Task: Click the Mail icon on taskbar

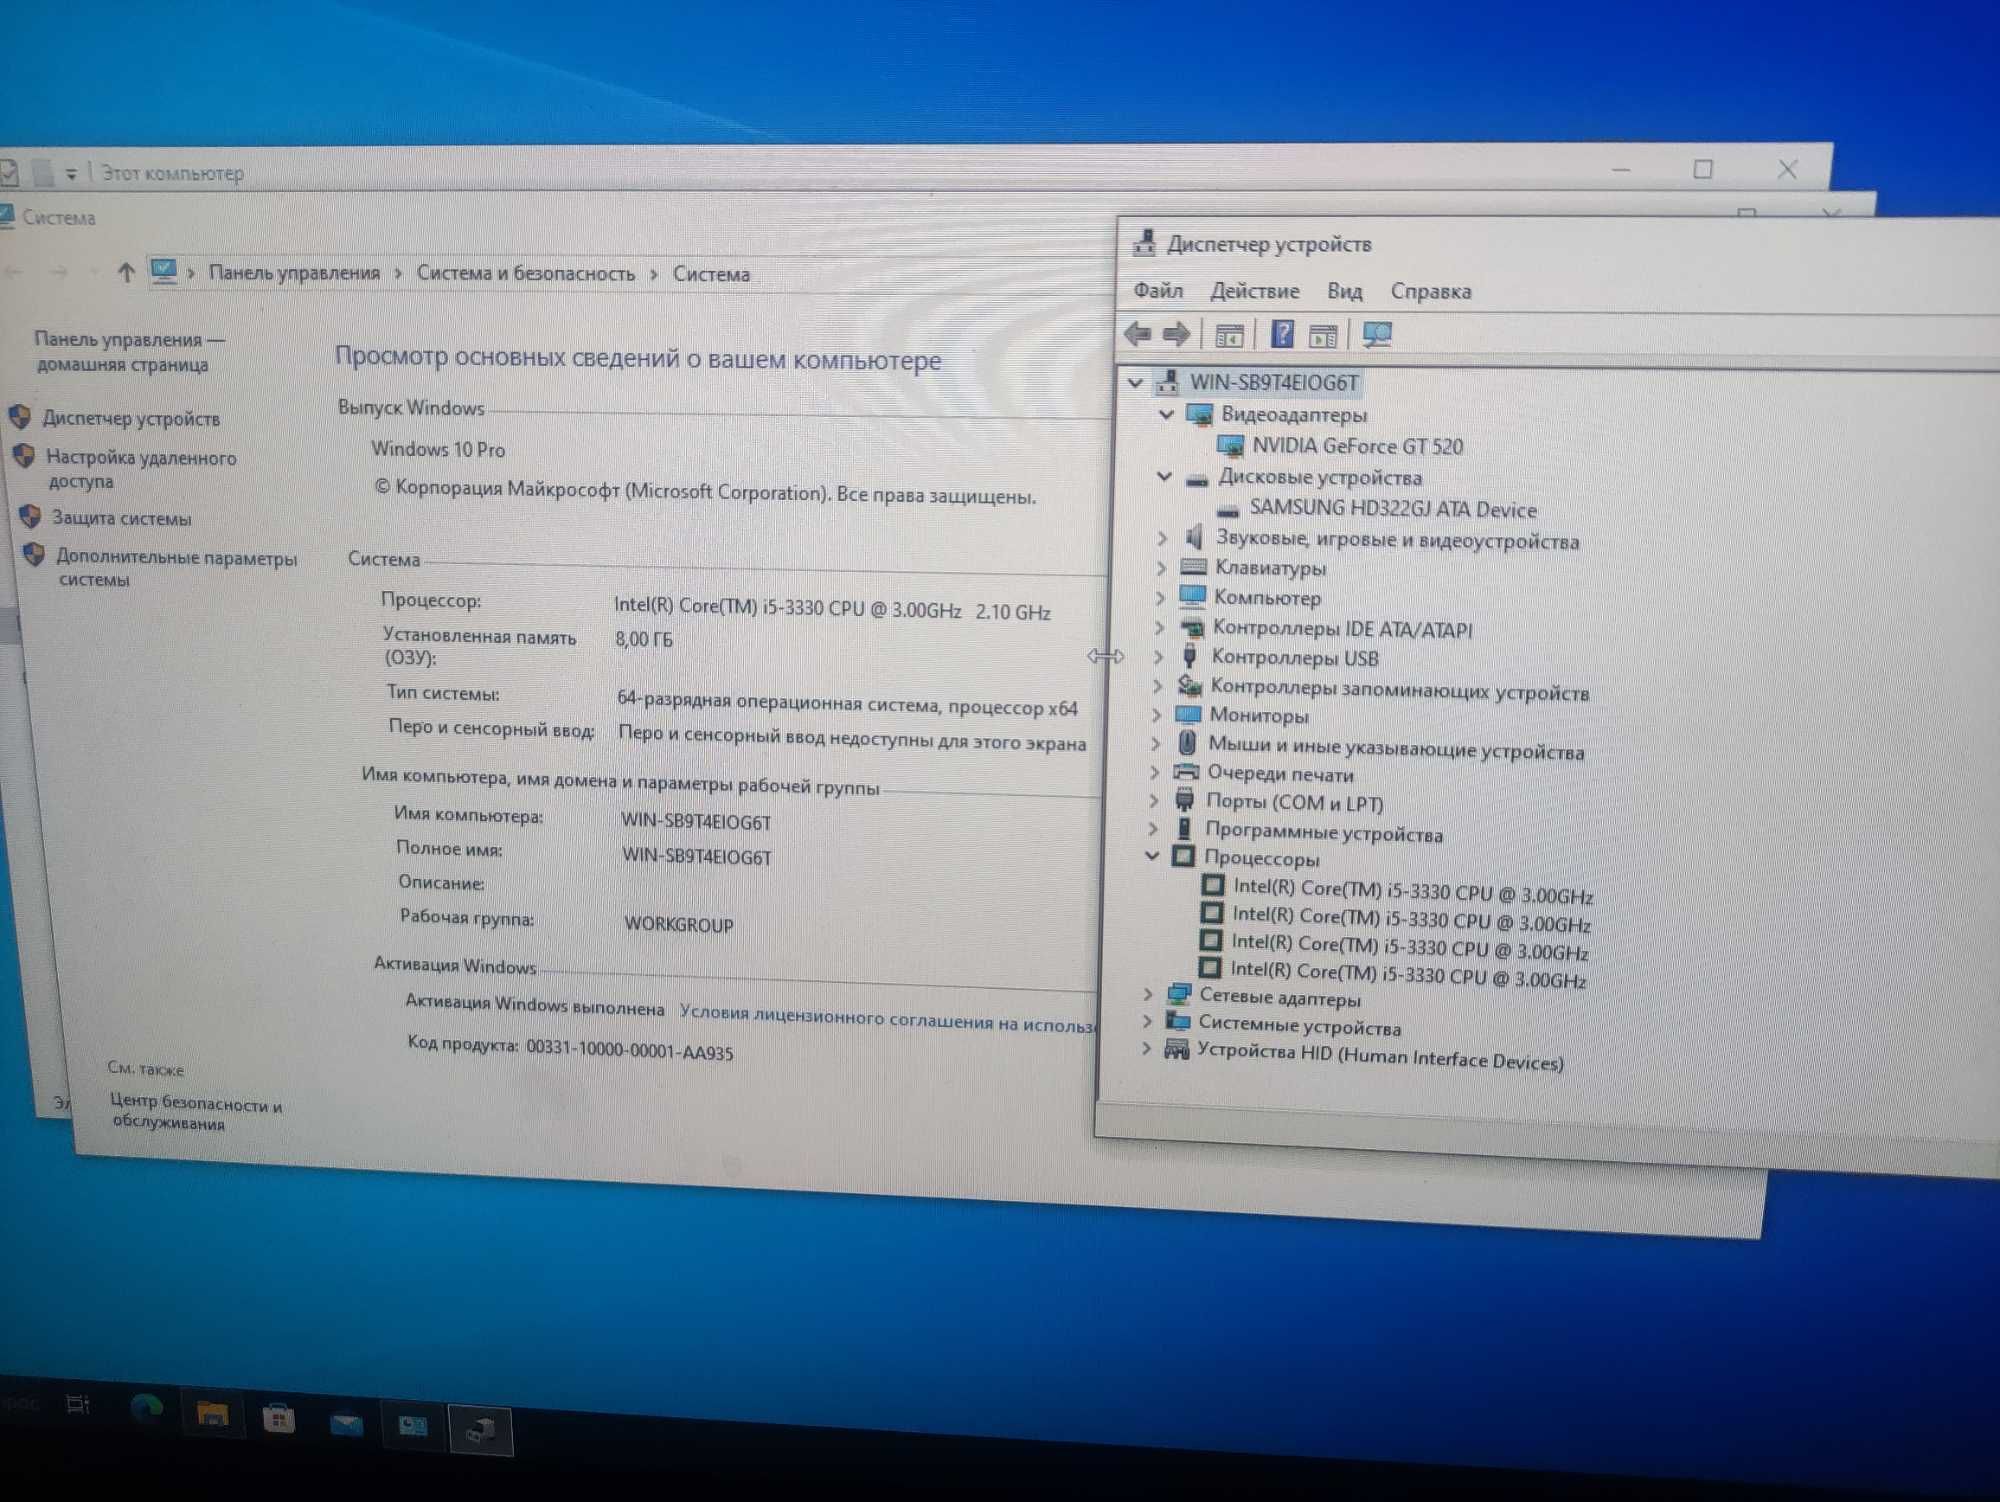Action: point(346,1423)
